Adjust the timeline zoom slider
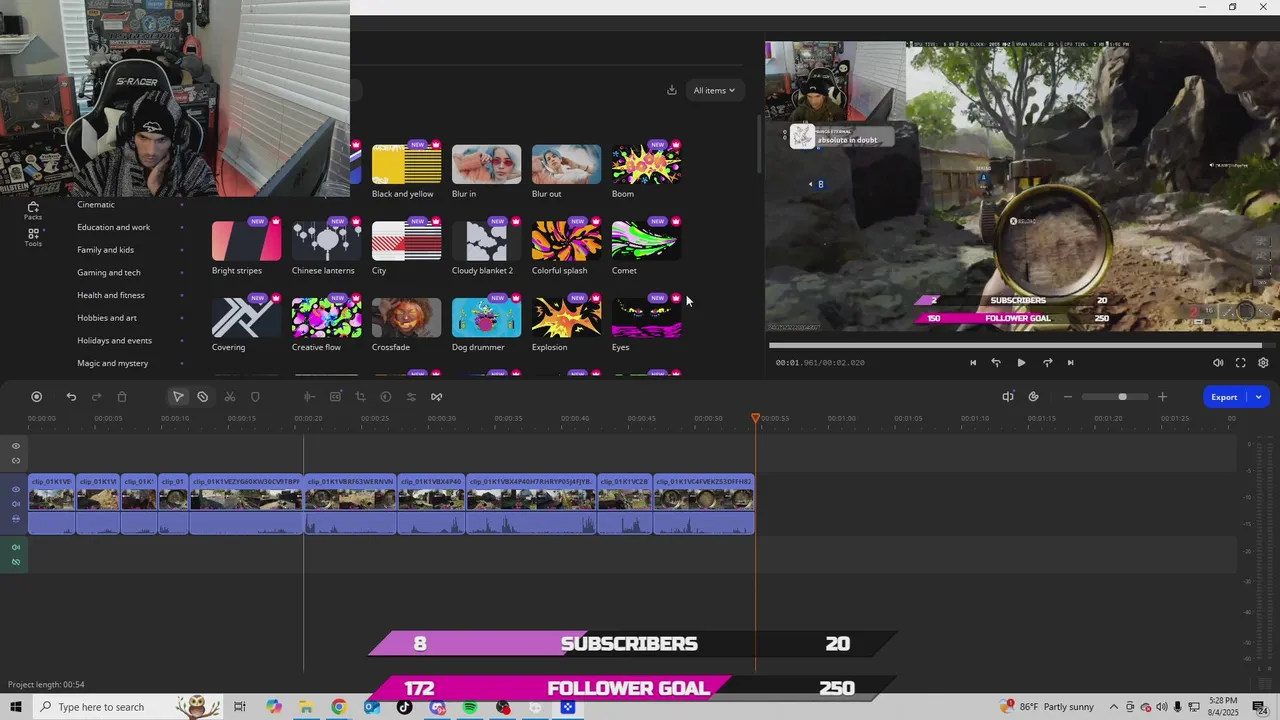Viewport: 1280px width, 720px height. pos(1115,397)
